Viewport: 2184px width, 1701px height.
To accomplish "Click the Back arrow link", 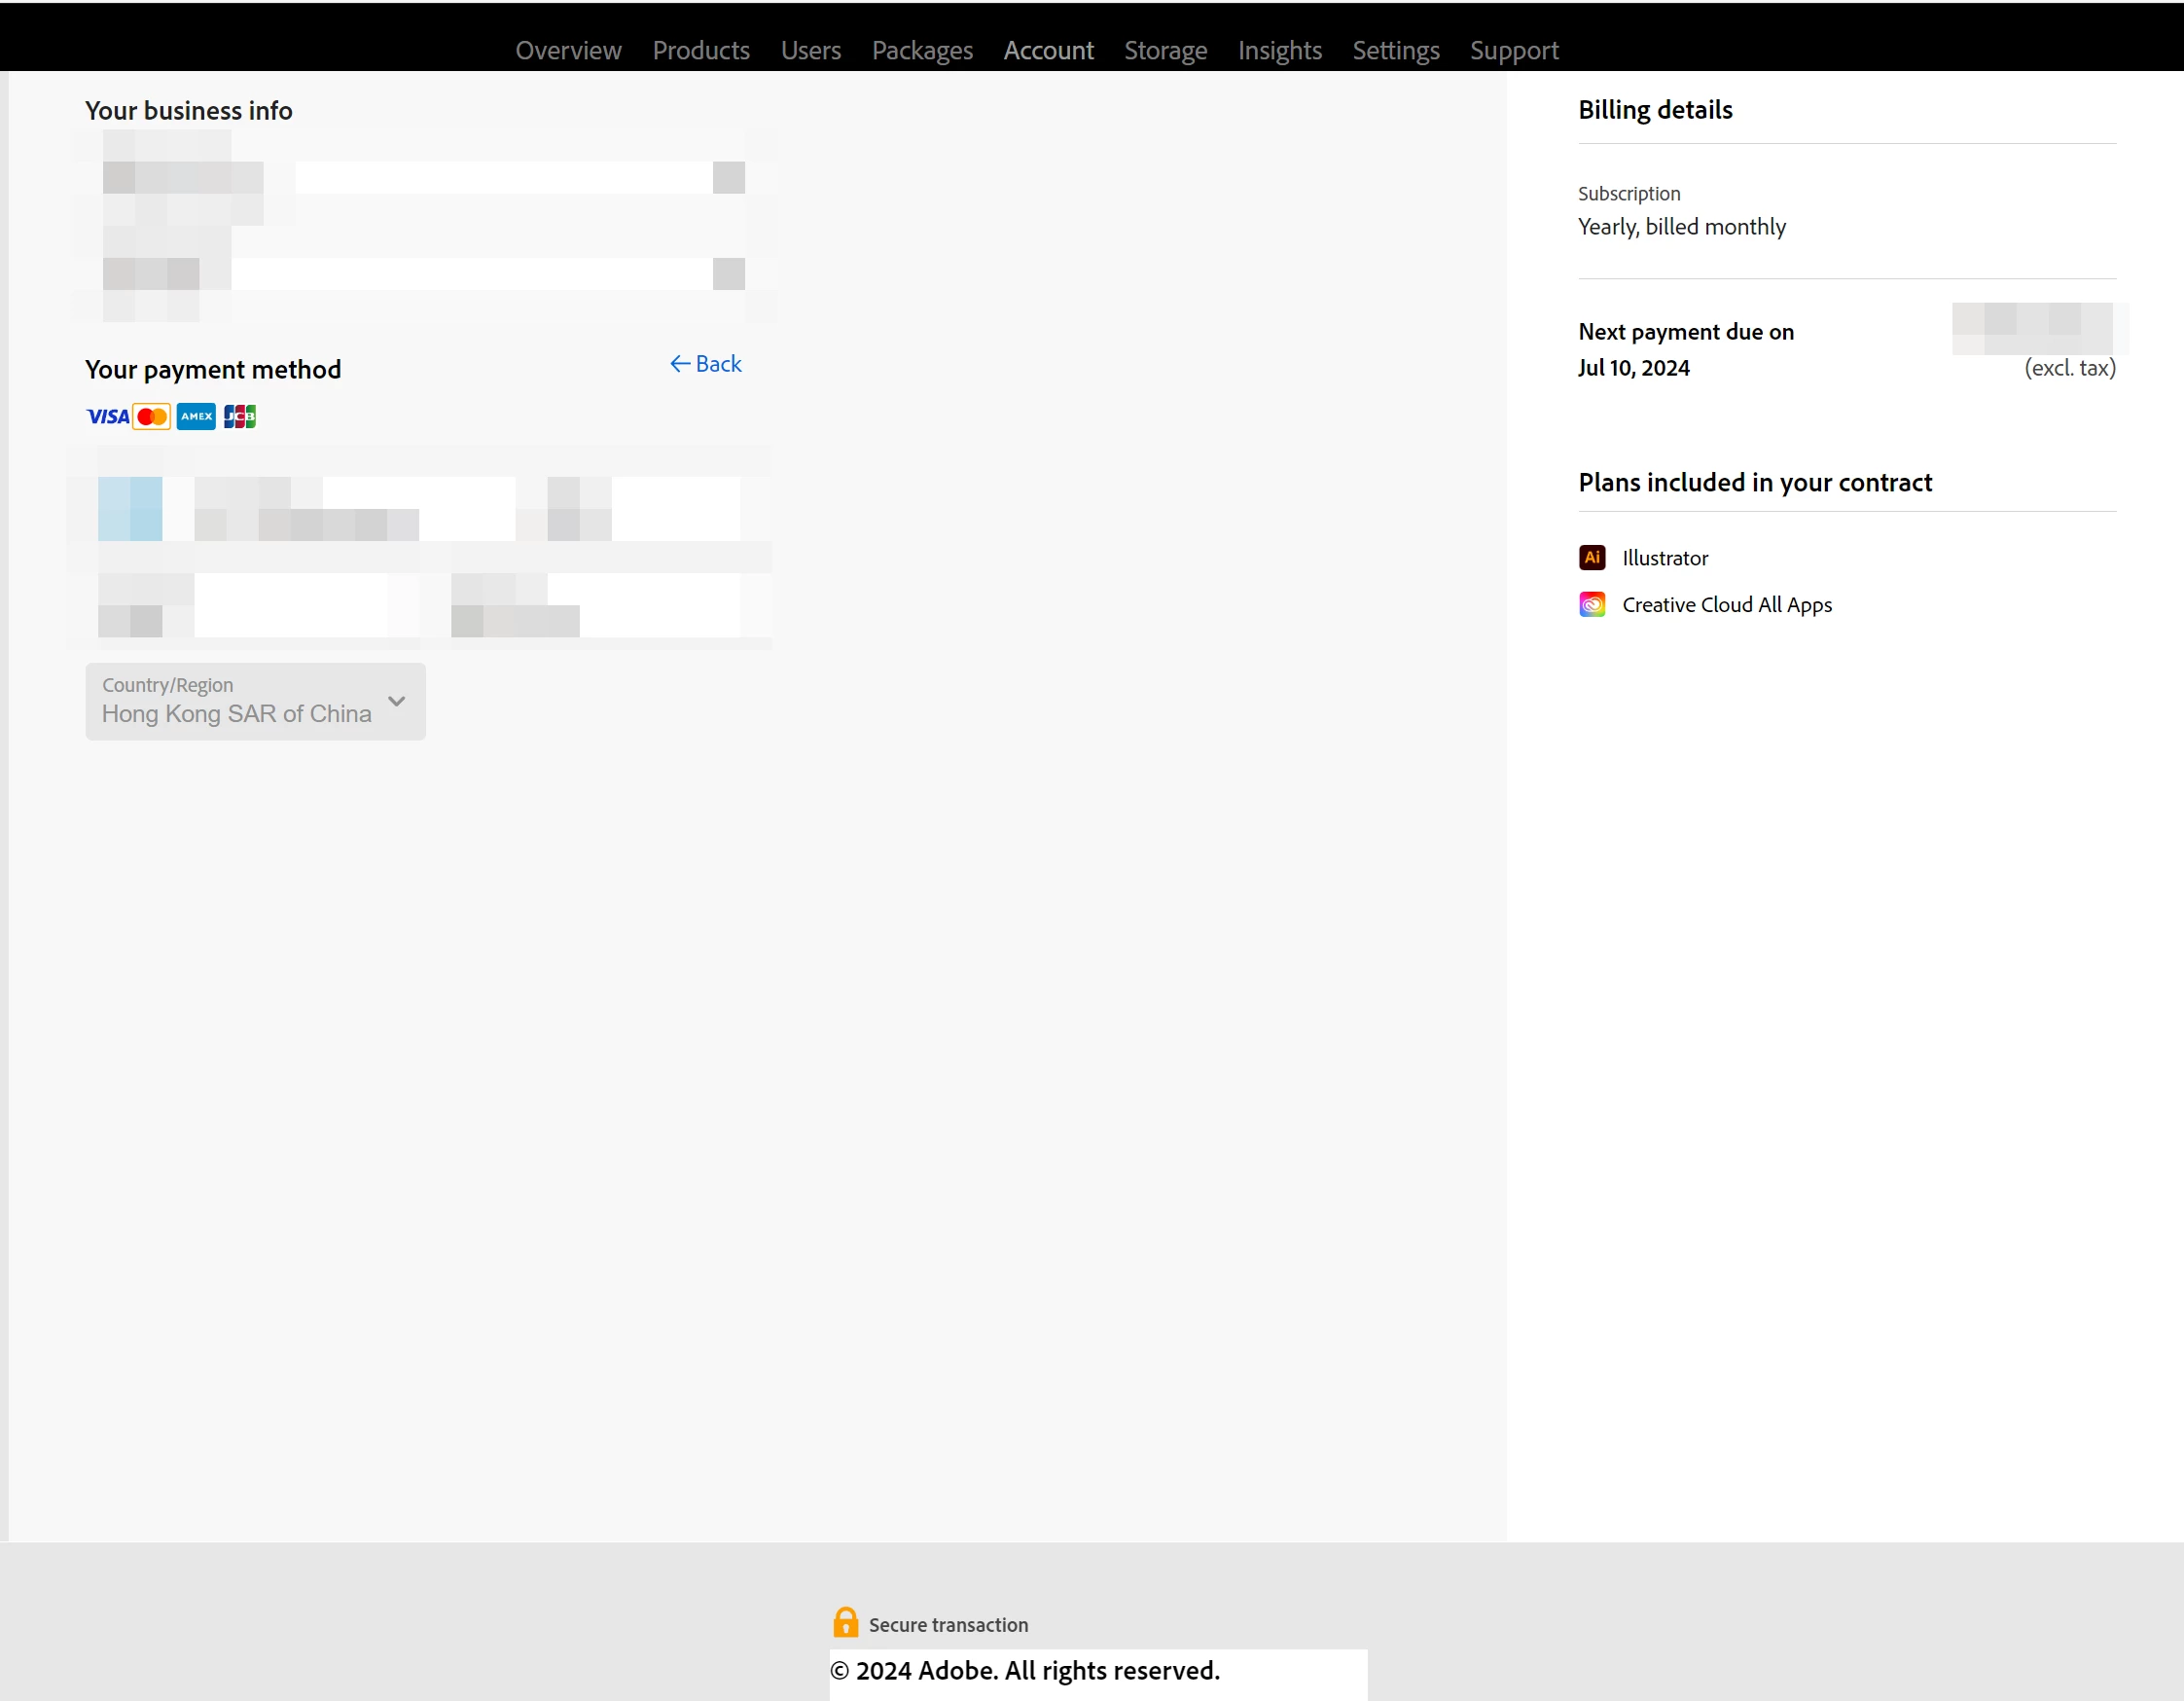I will [x=706, y=364].
